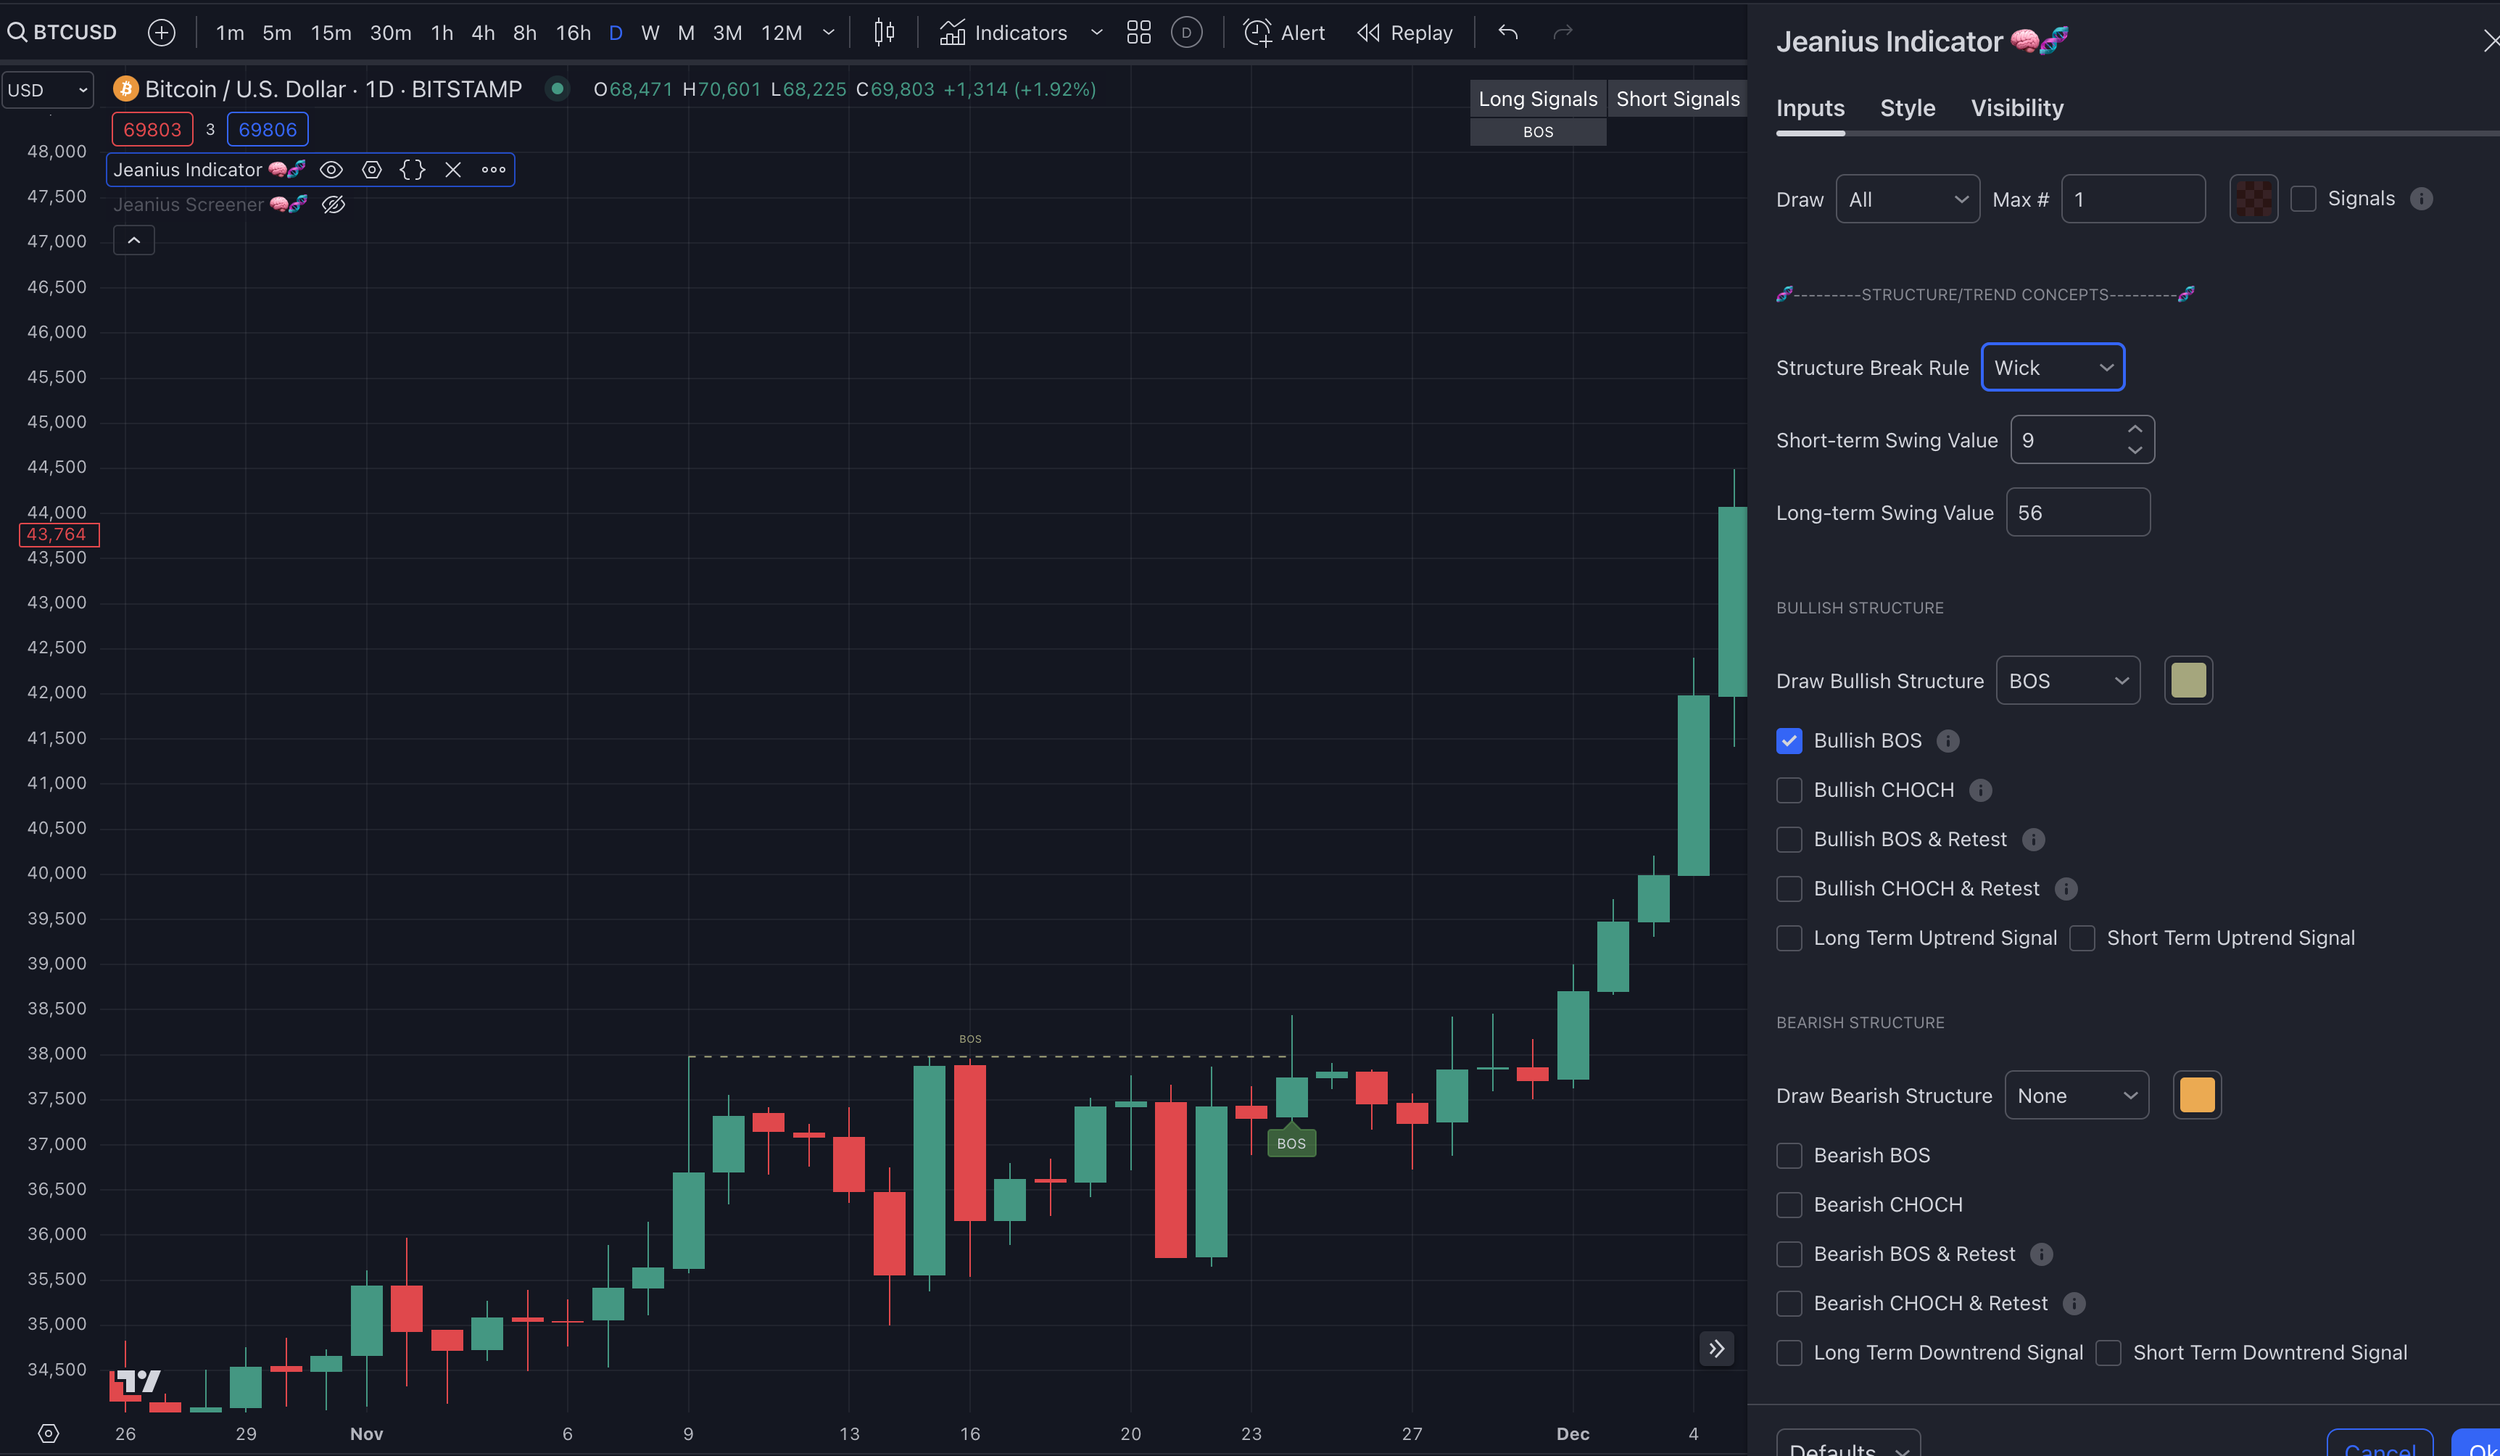Select the 4h timeframe
The width and height of the screenshot is (2500, 1456).
coord(483,33)
